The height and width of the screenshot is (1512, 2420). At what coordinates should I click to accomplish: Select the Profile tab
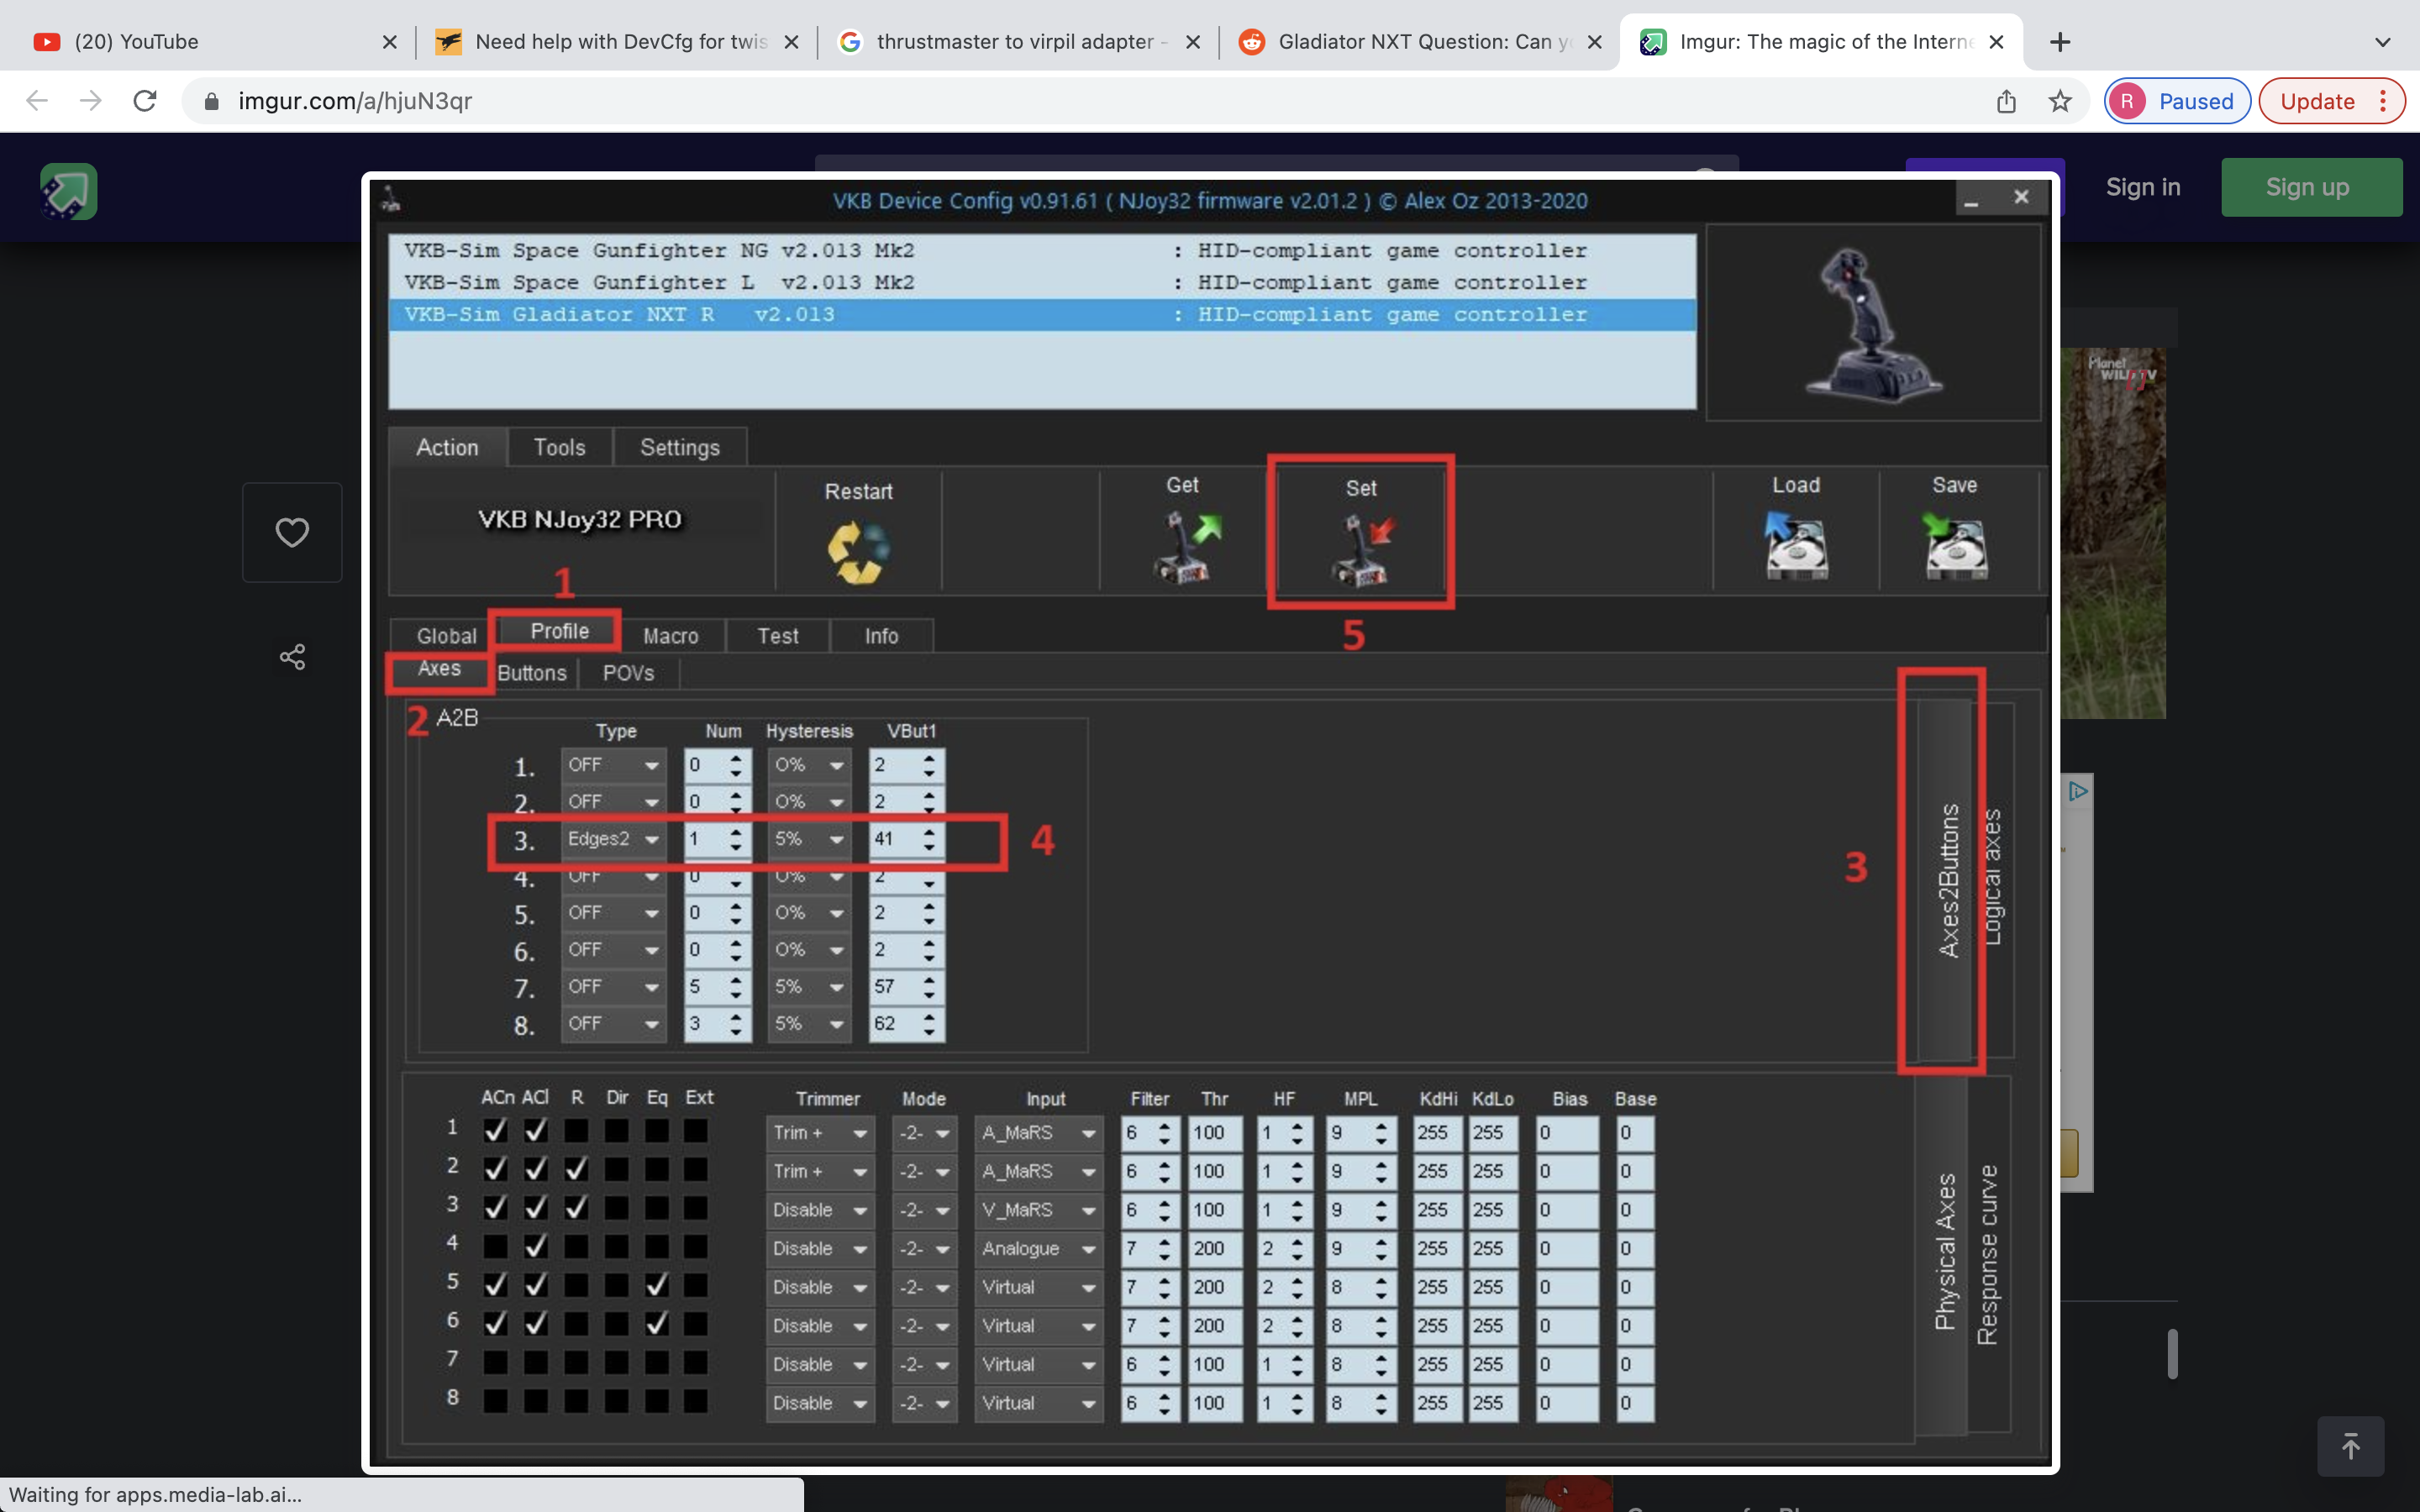(559, 631)
